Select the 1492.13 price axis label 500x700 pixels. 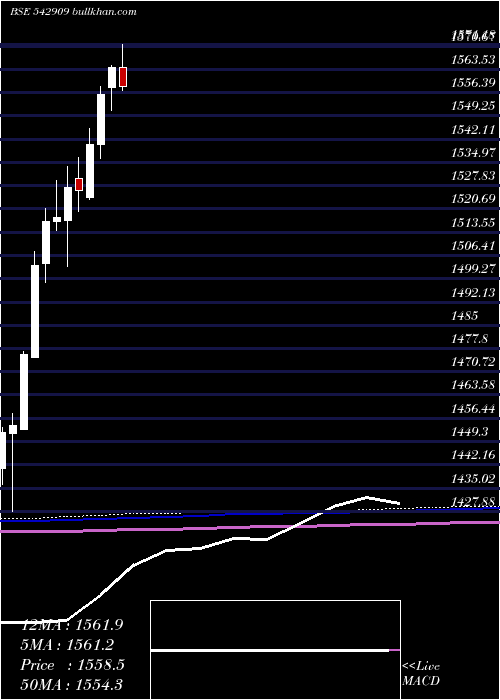tap(473, 292)
